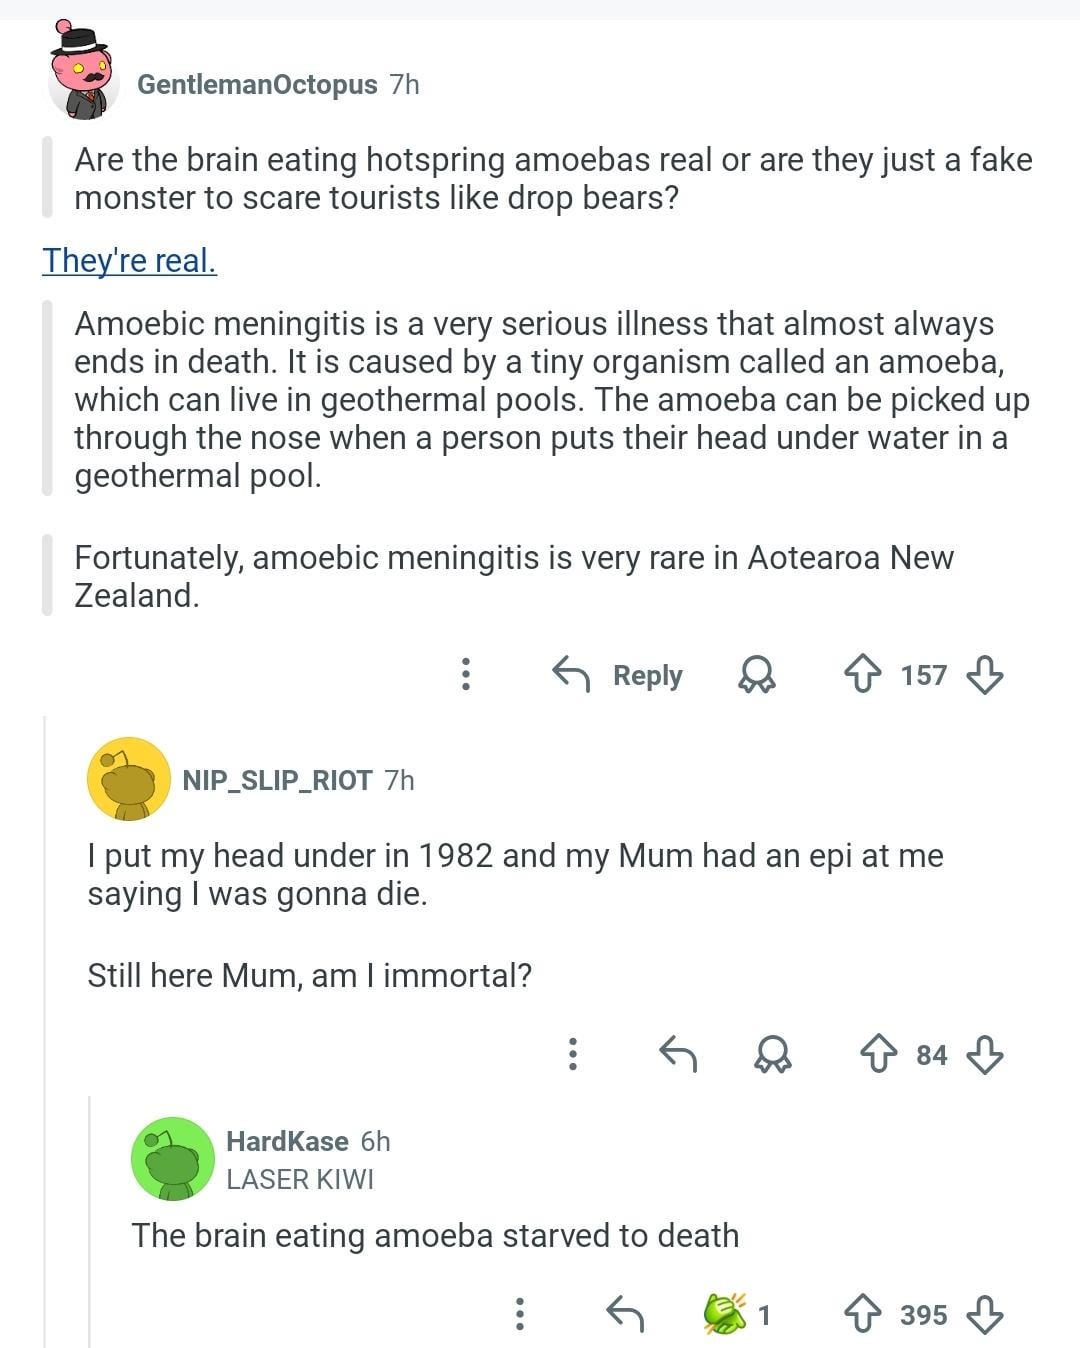The height and width of the screenshot is (1348, 1080).
Task: Give award to GentlemanOctopus's comment
Action: [x=756, y=675]
